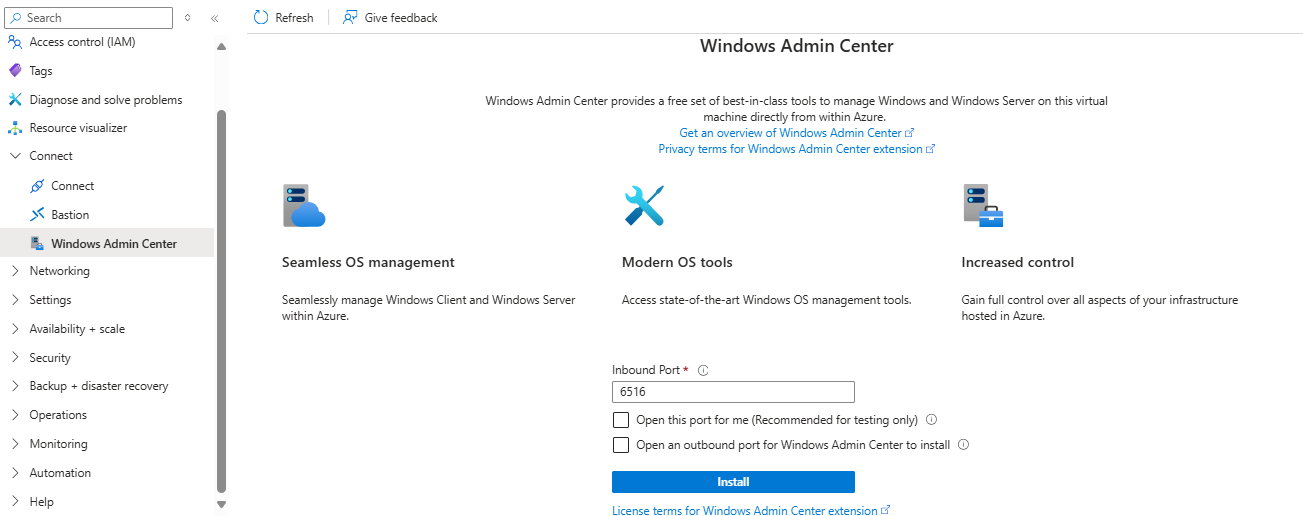Open the Resource visualizer icon
The image size is (1303, 516).
point(15,128)
